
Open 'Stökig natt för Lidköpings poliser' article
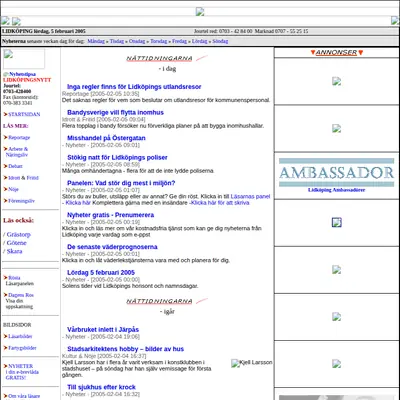click(117, 157)
